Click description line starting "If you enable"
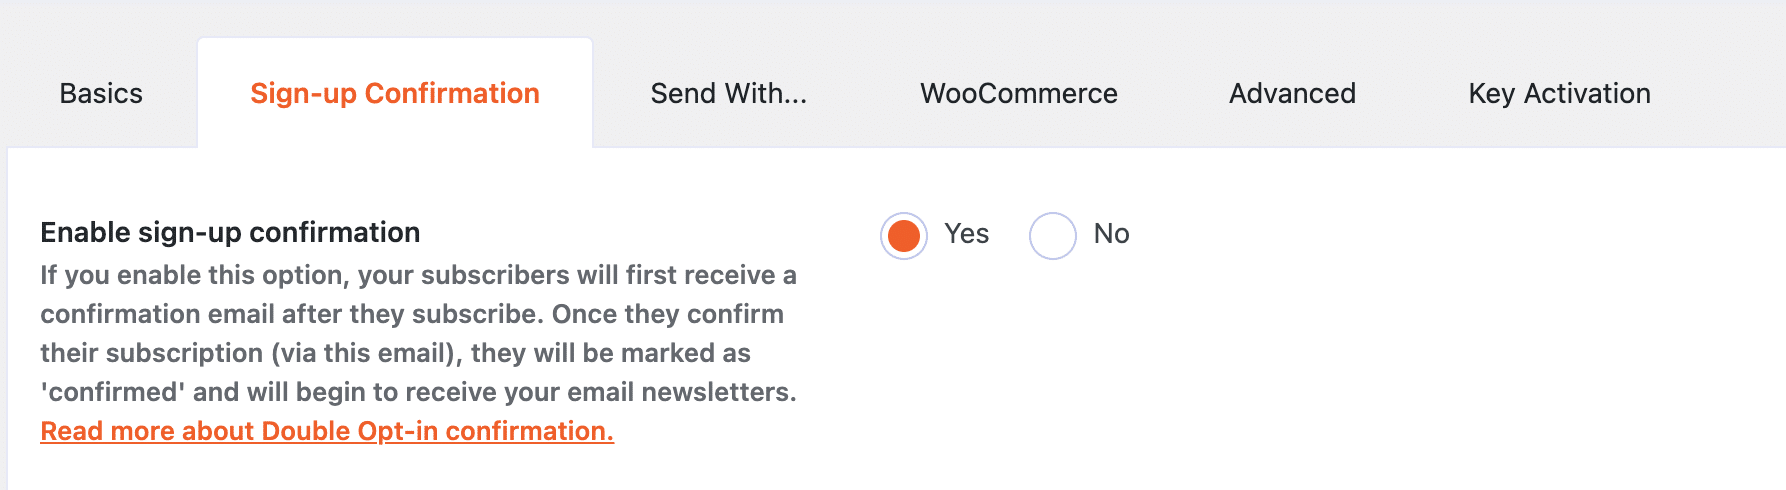This screenshot has width=1786, height=490. pyautogui.click(x=418, y=275)
